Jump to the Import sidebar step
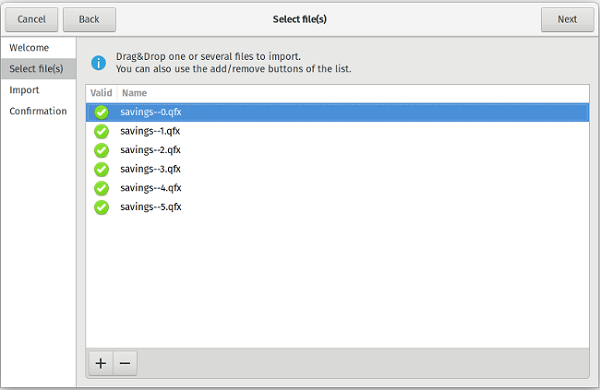The width and height of the screenshot is (600, 390). (38, 90)
